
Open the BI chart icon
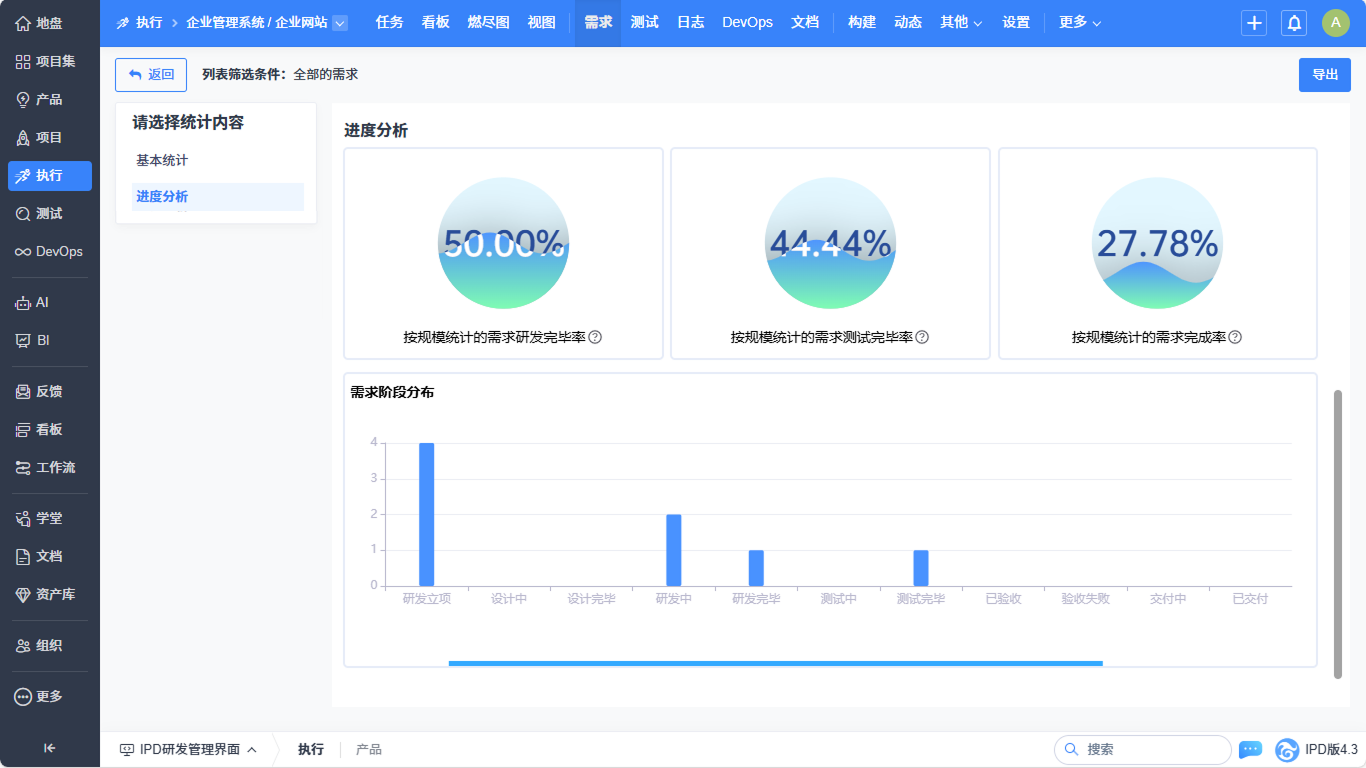(23, 340)
